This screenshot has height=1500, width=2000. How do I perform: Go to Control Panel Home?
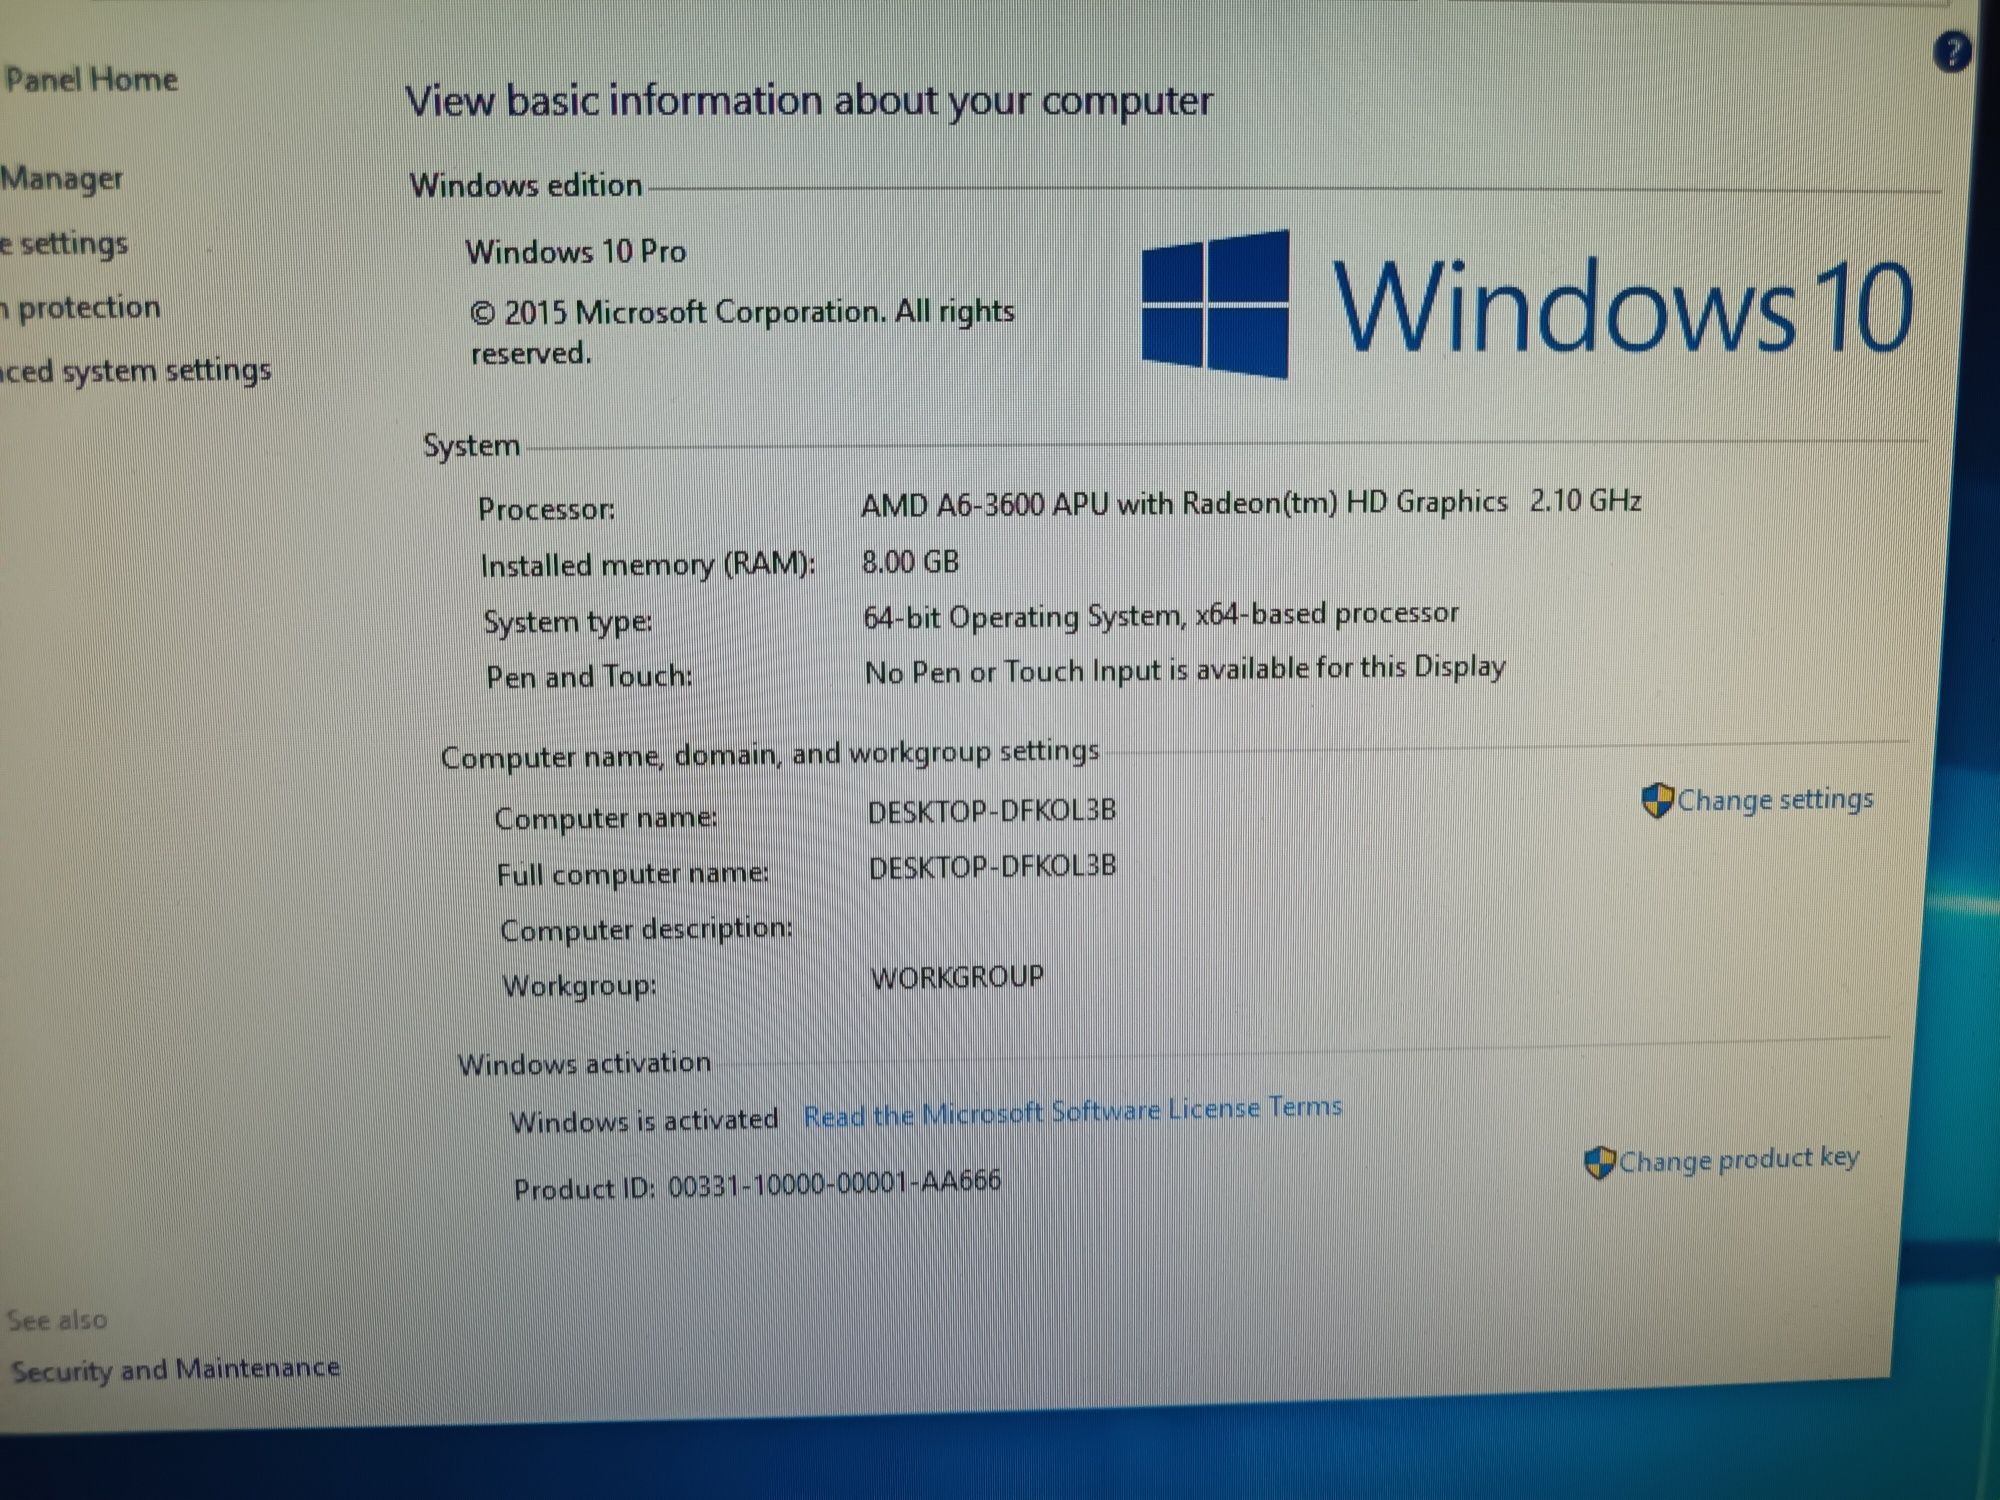point(90,80)
